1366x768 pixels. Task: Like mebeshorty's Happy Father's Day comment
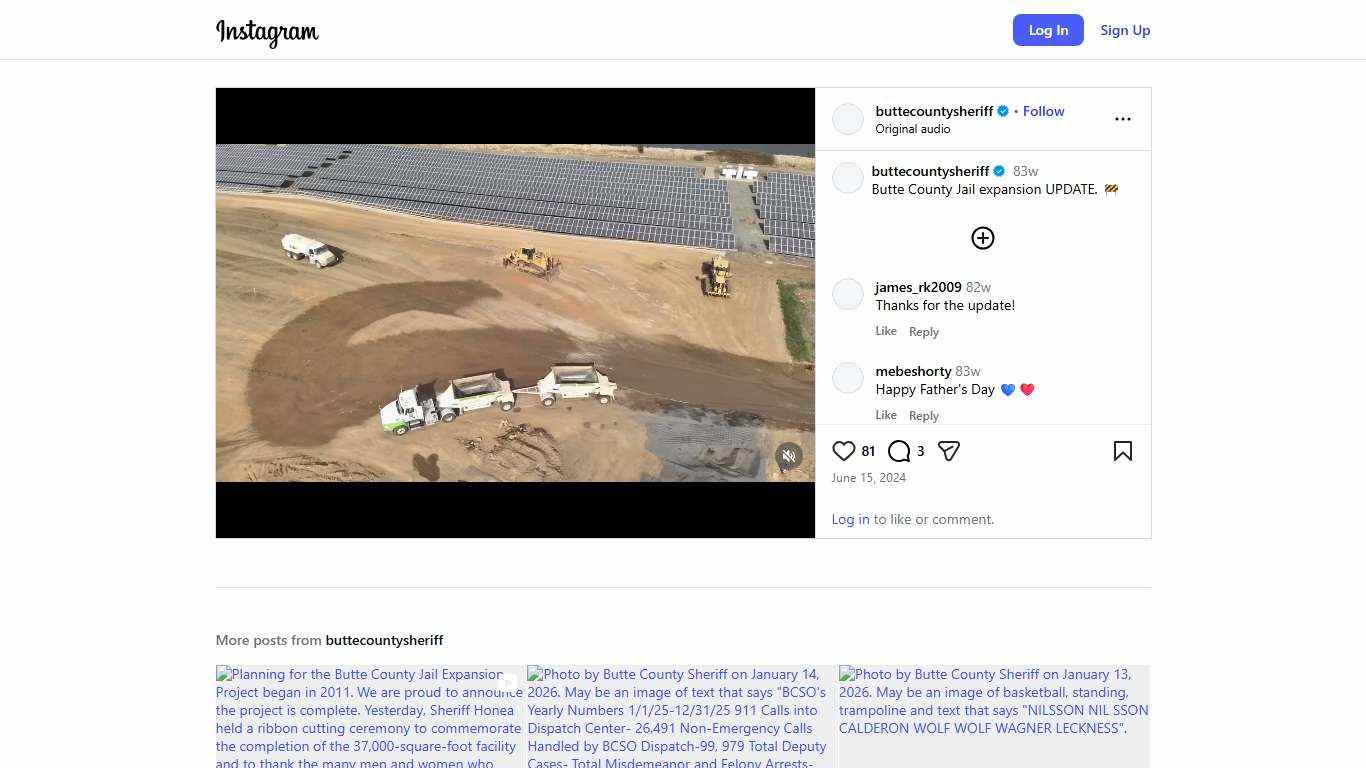click(885, 415)
